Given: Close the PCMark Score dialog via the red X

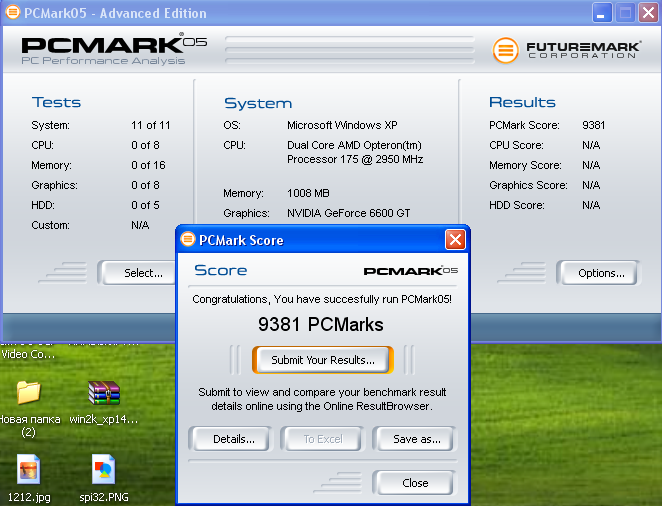Looking at the screenshot, I should tap(455, 240).
